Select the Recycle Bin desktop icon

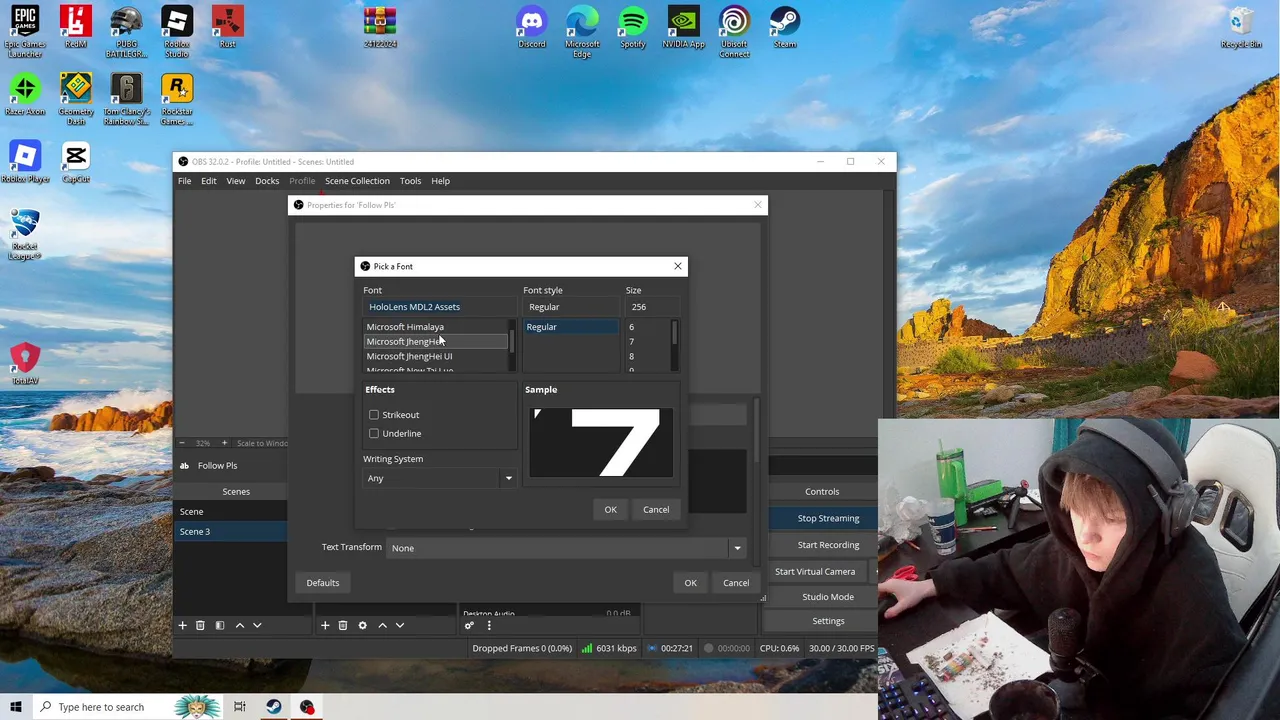tap(1240, 27)
